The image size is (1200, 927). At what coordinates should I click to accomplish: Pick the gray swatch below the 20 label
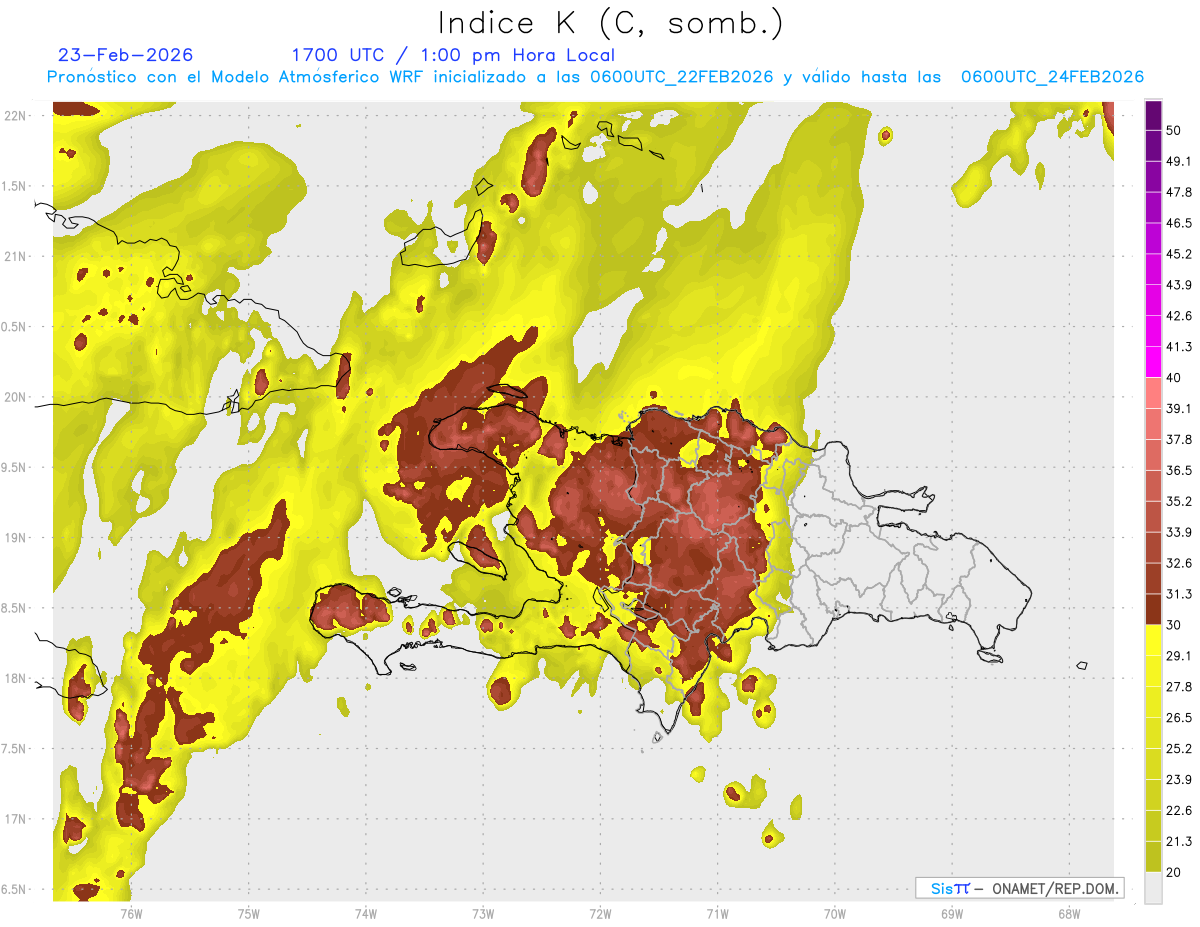1153,888
